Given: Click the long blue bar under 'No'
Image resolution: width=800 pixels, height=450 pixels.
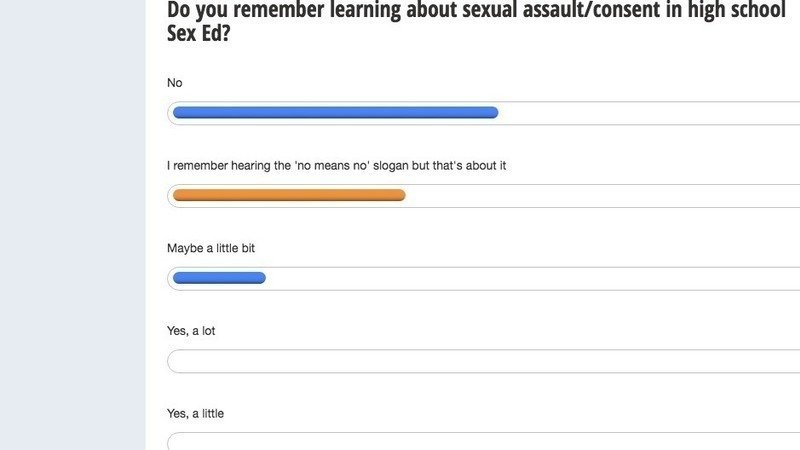Looking at the screenshot, I should (335, 113).
